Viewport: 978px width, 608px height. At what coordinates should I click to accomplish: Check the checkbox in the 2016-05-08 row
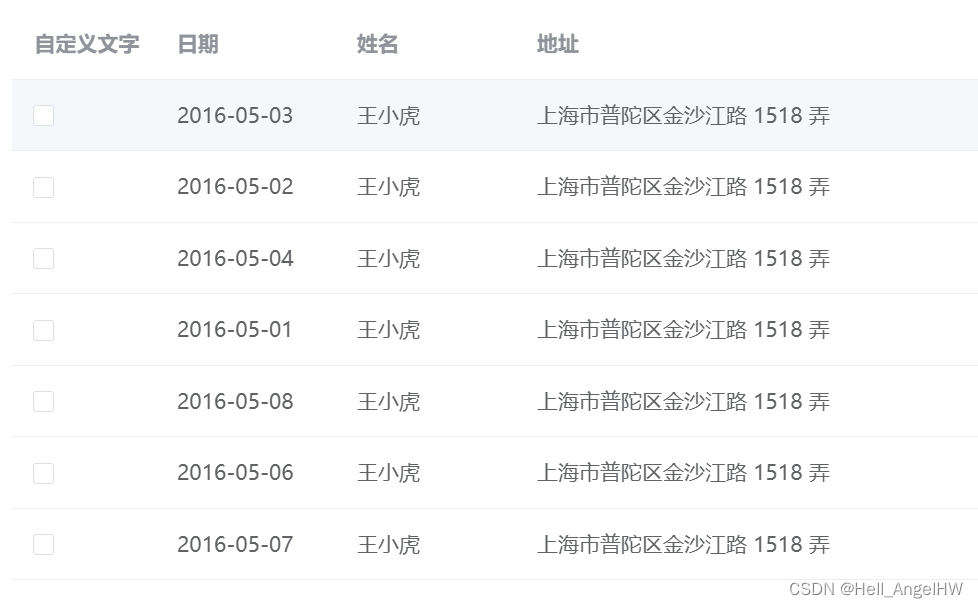coord(43,400)
